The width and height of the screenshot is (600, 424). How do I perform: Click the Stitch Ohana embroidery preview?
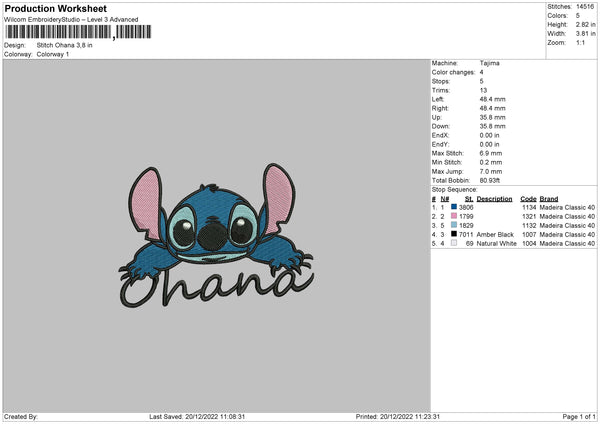[217, 236]
